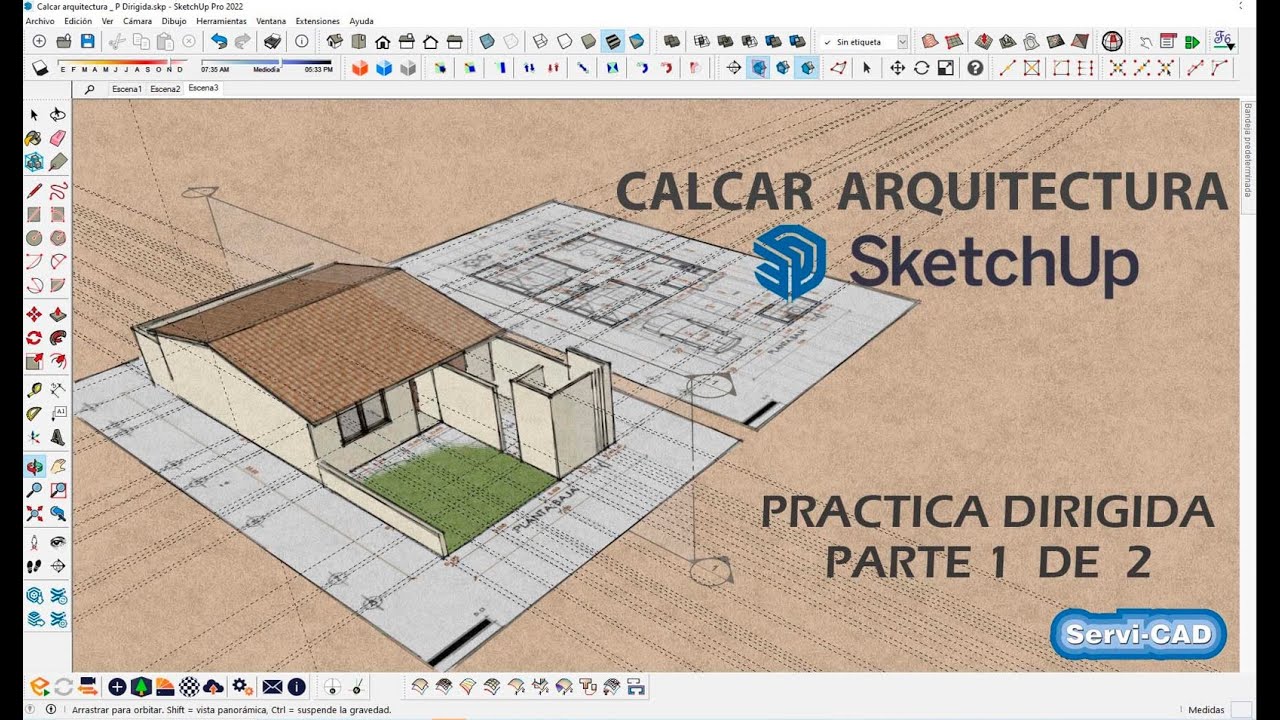Switch to Front house view
Viewport: 1280px width, 720px height.
(383, 41)
